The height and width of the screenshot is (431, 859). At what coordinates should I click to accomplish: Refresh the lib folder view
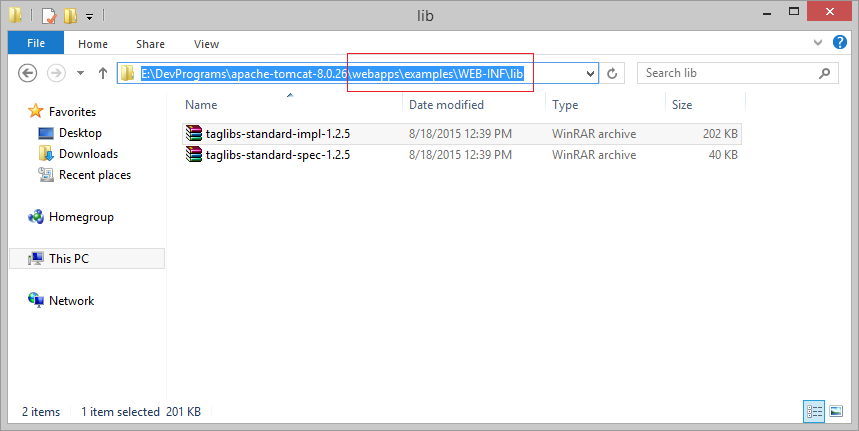click(612, 73)
